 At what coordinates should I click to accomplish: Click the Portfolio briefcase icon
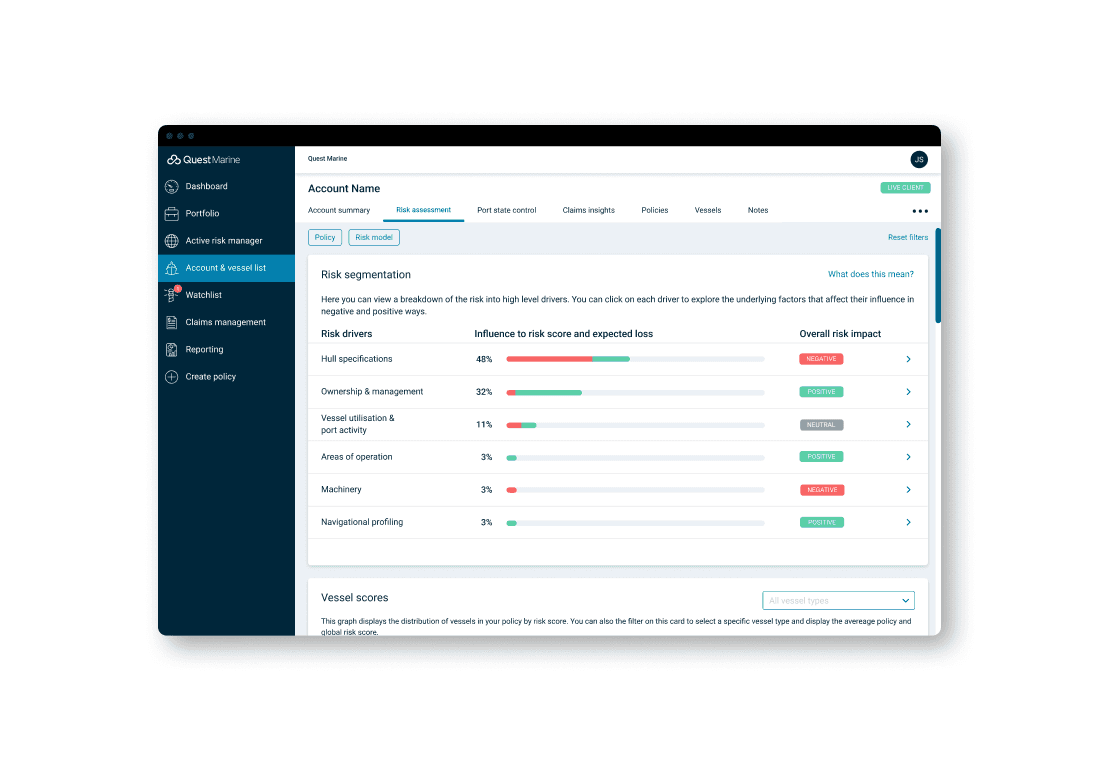171,213
